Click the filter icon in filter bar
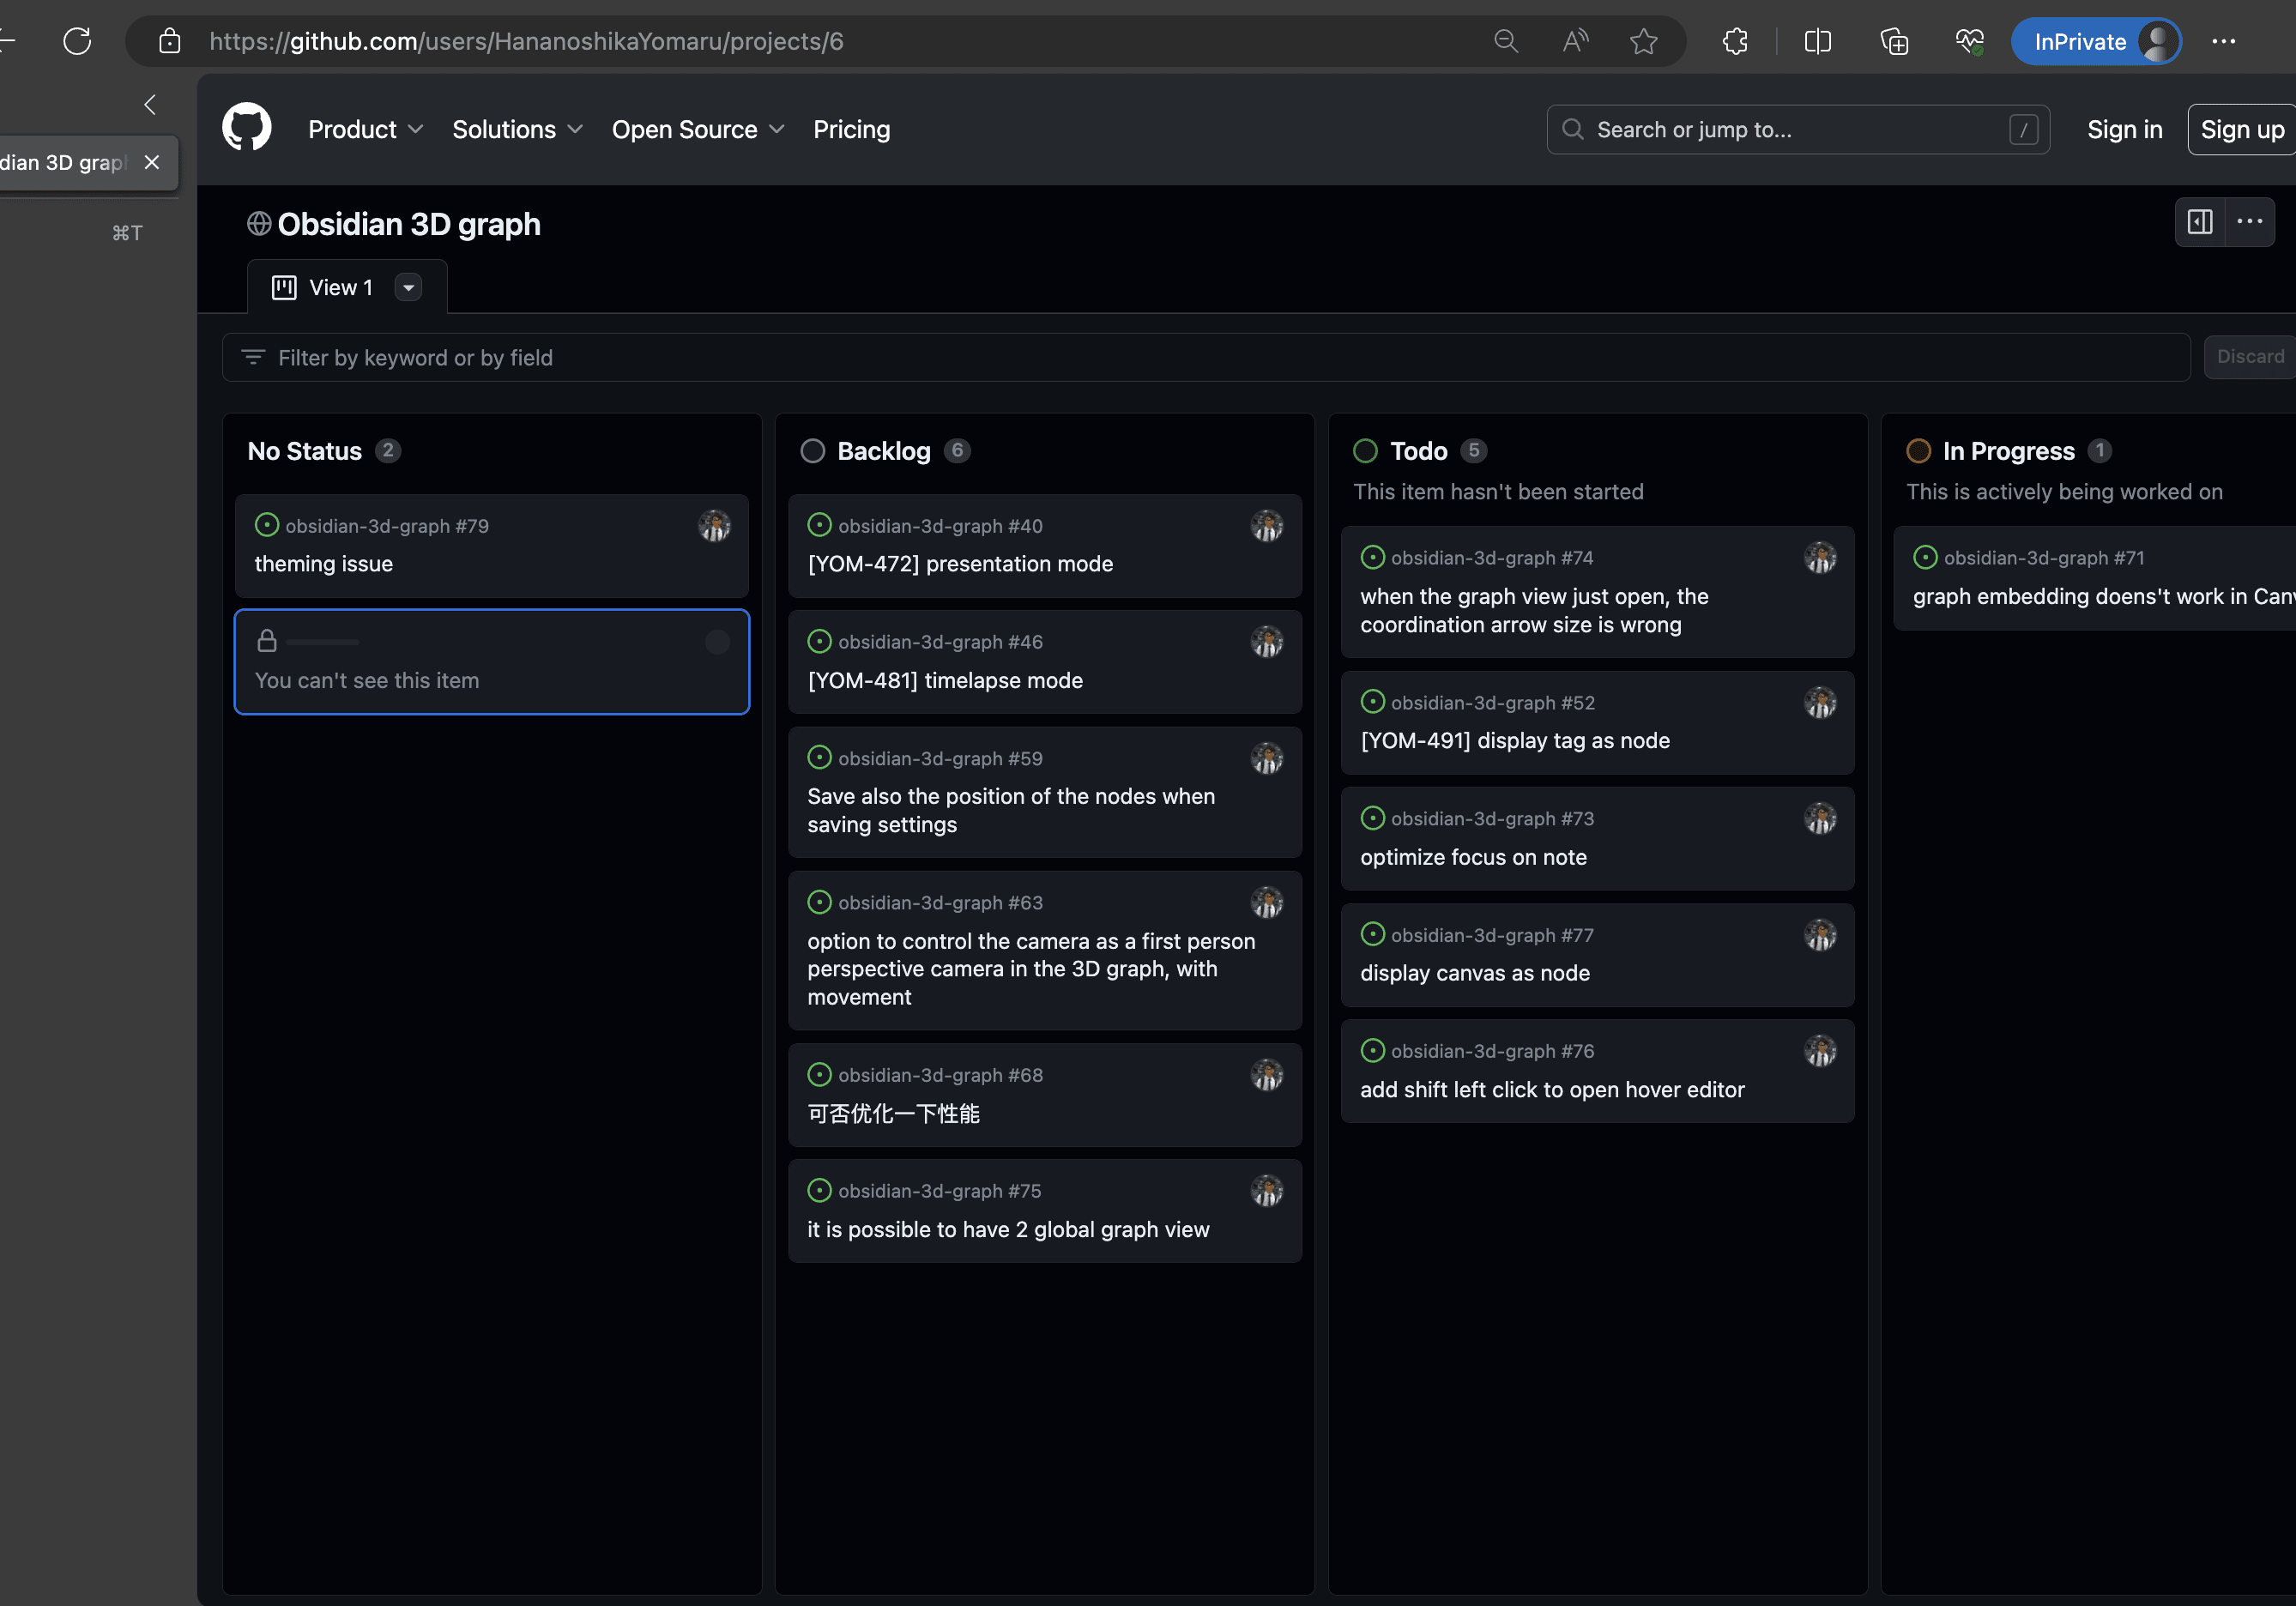 (253, 357)
